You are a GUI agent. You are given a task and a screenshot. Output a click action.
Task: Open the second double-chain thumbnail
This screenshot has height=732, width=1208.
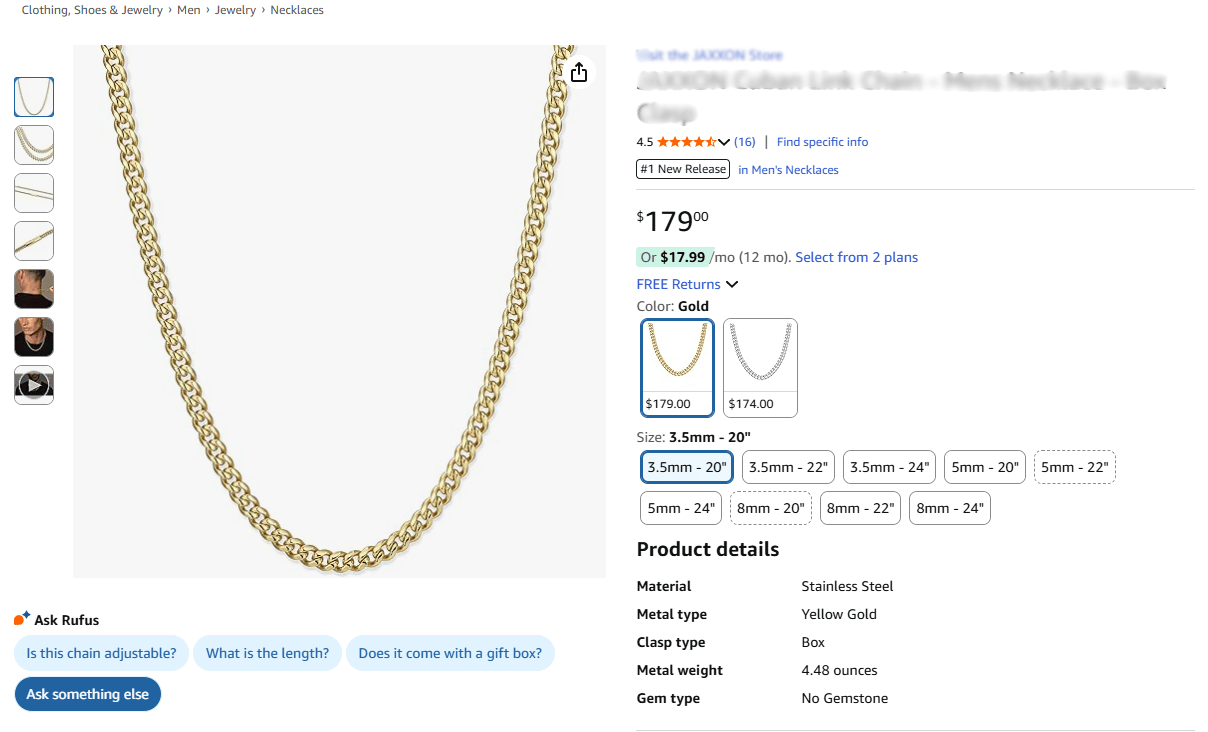[34, 145]
